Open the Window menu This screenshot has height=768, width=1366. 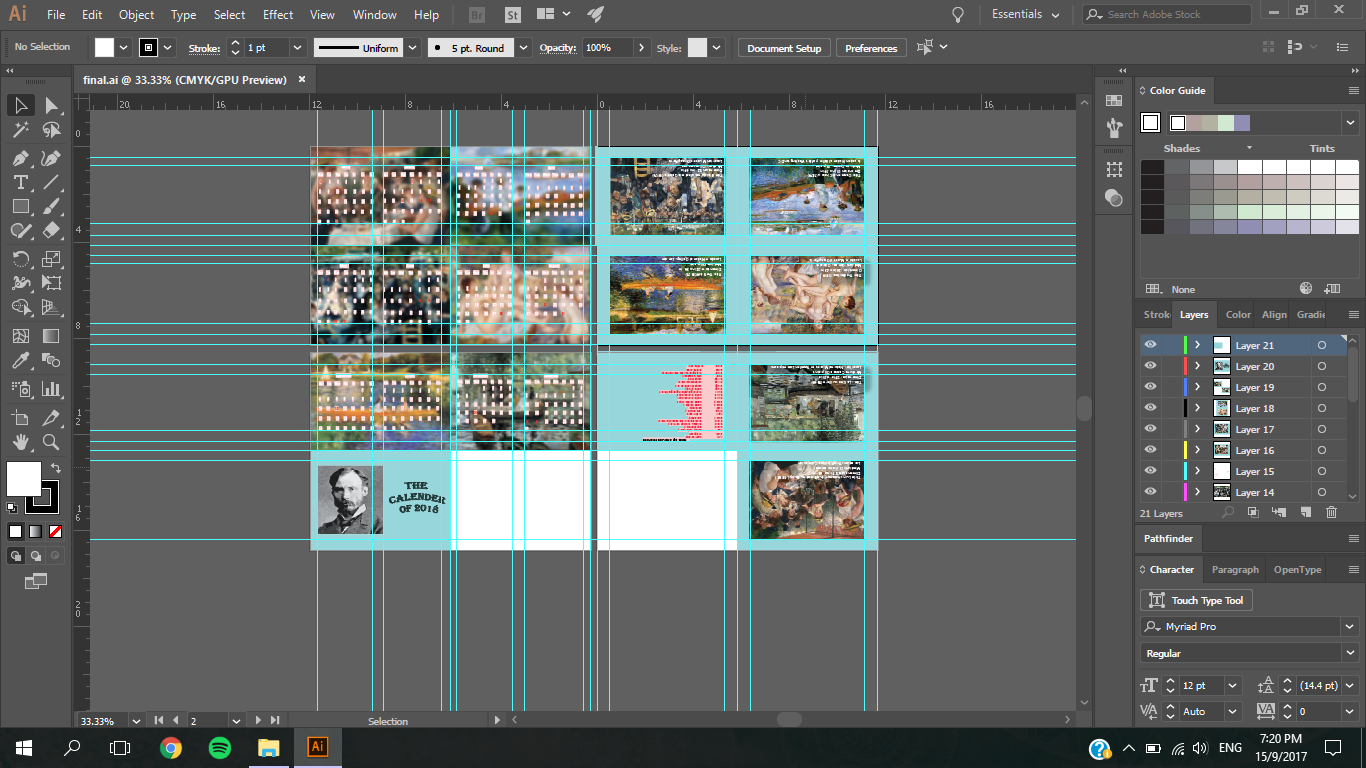(x=375, y=15)
